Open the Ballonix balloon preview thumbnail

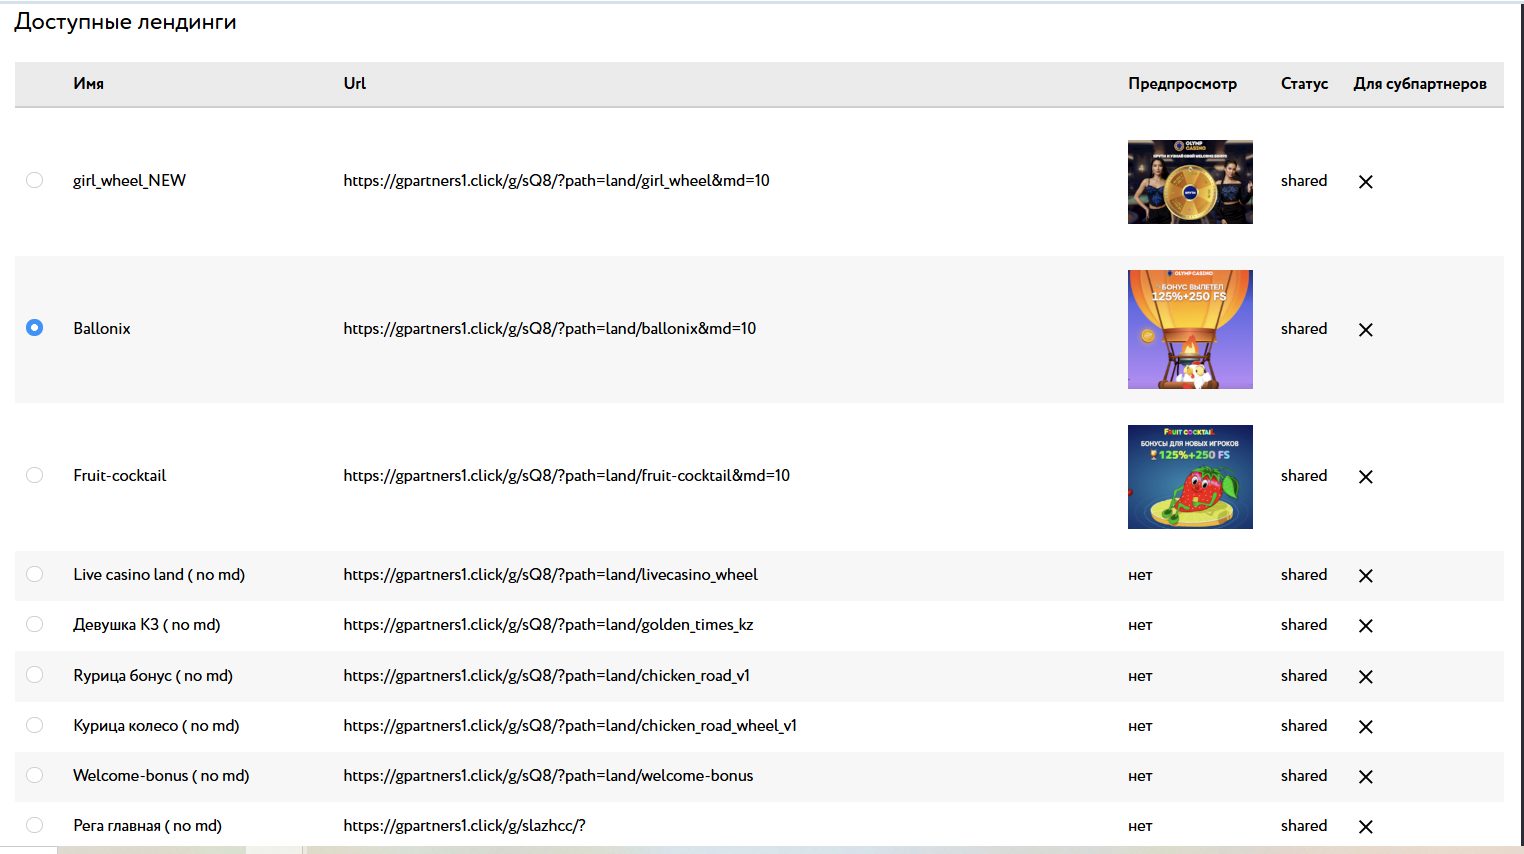[x=1189, y=329]
